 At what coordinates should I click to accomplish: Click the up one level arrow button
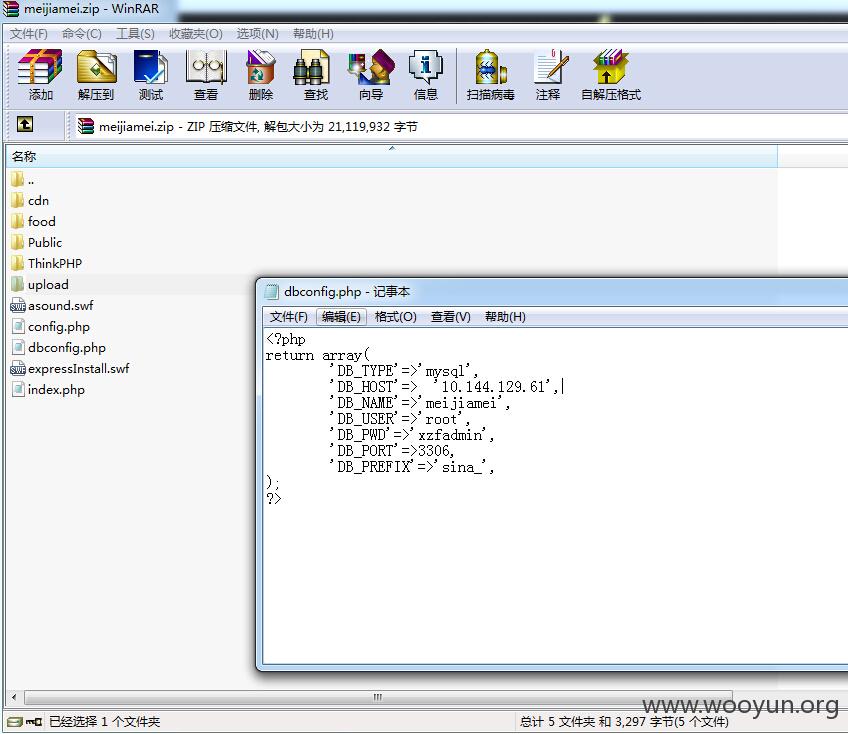(24, 124)
